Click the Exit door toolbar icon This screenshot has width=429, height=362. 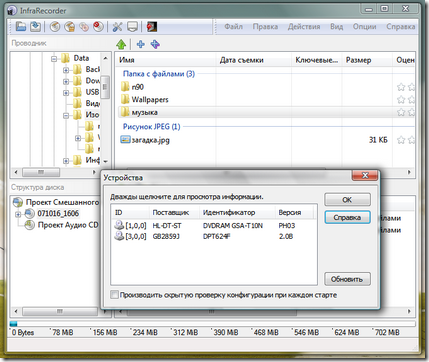[152, 27]
